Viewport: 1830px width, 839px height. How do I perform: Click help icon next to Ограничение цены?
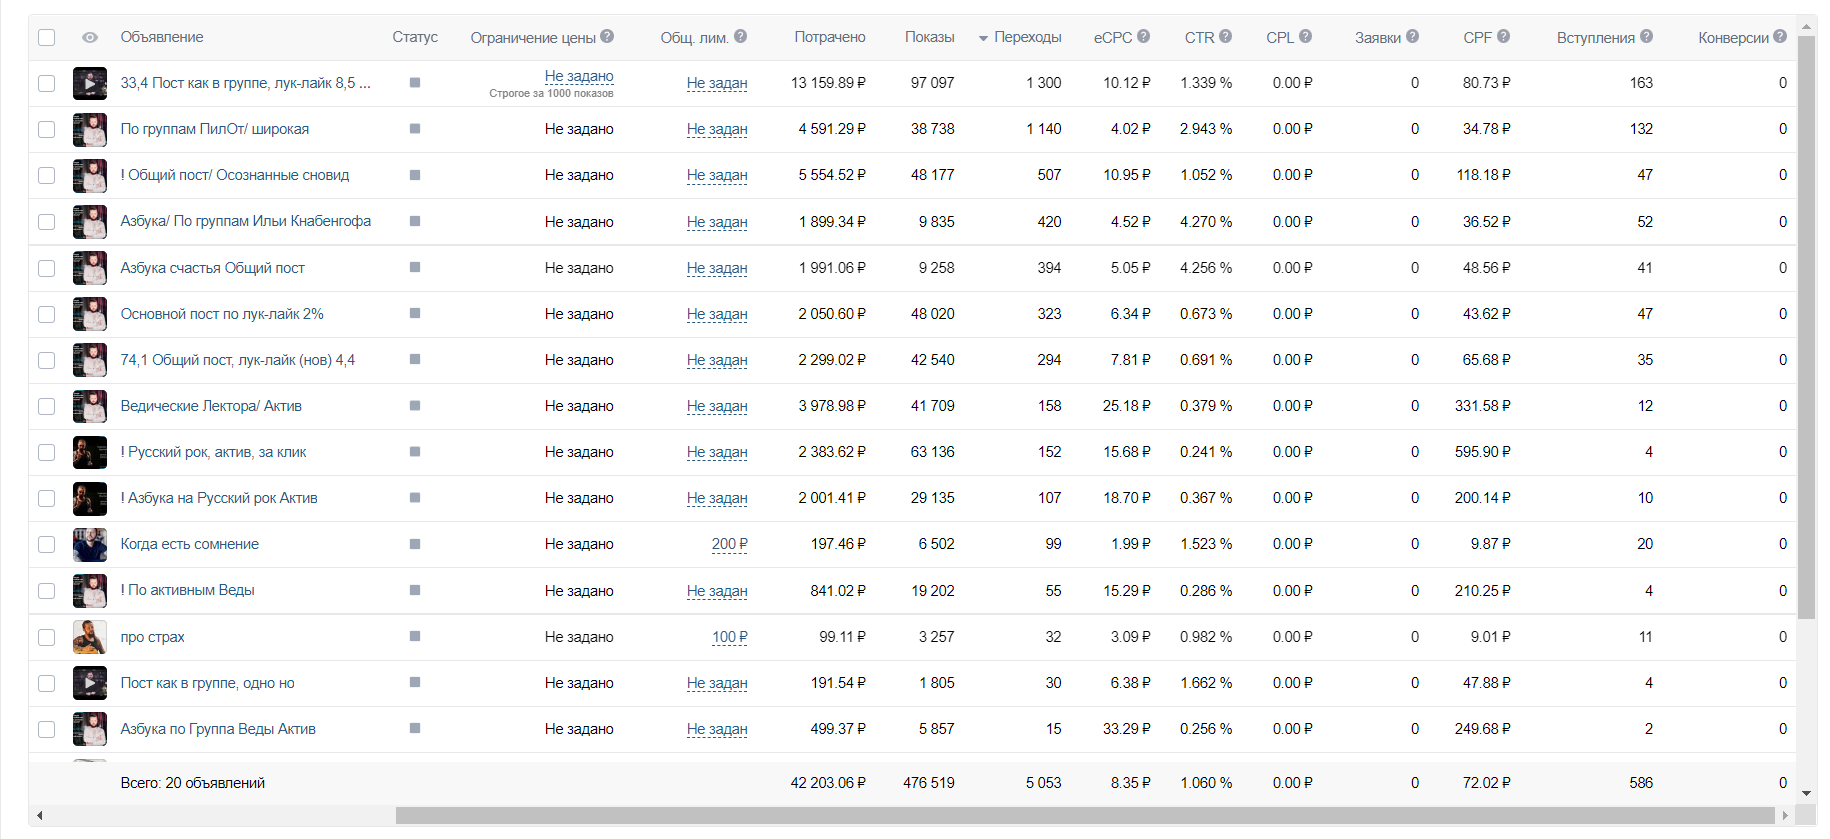pyautogui.click(x=607, y=36)
